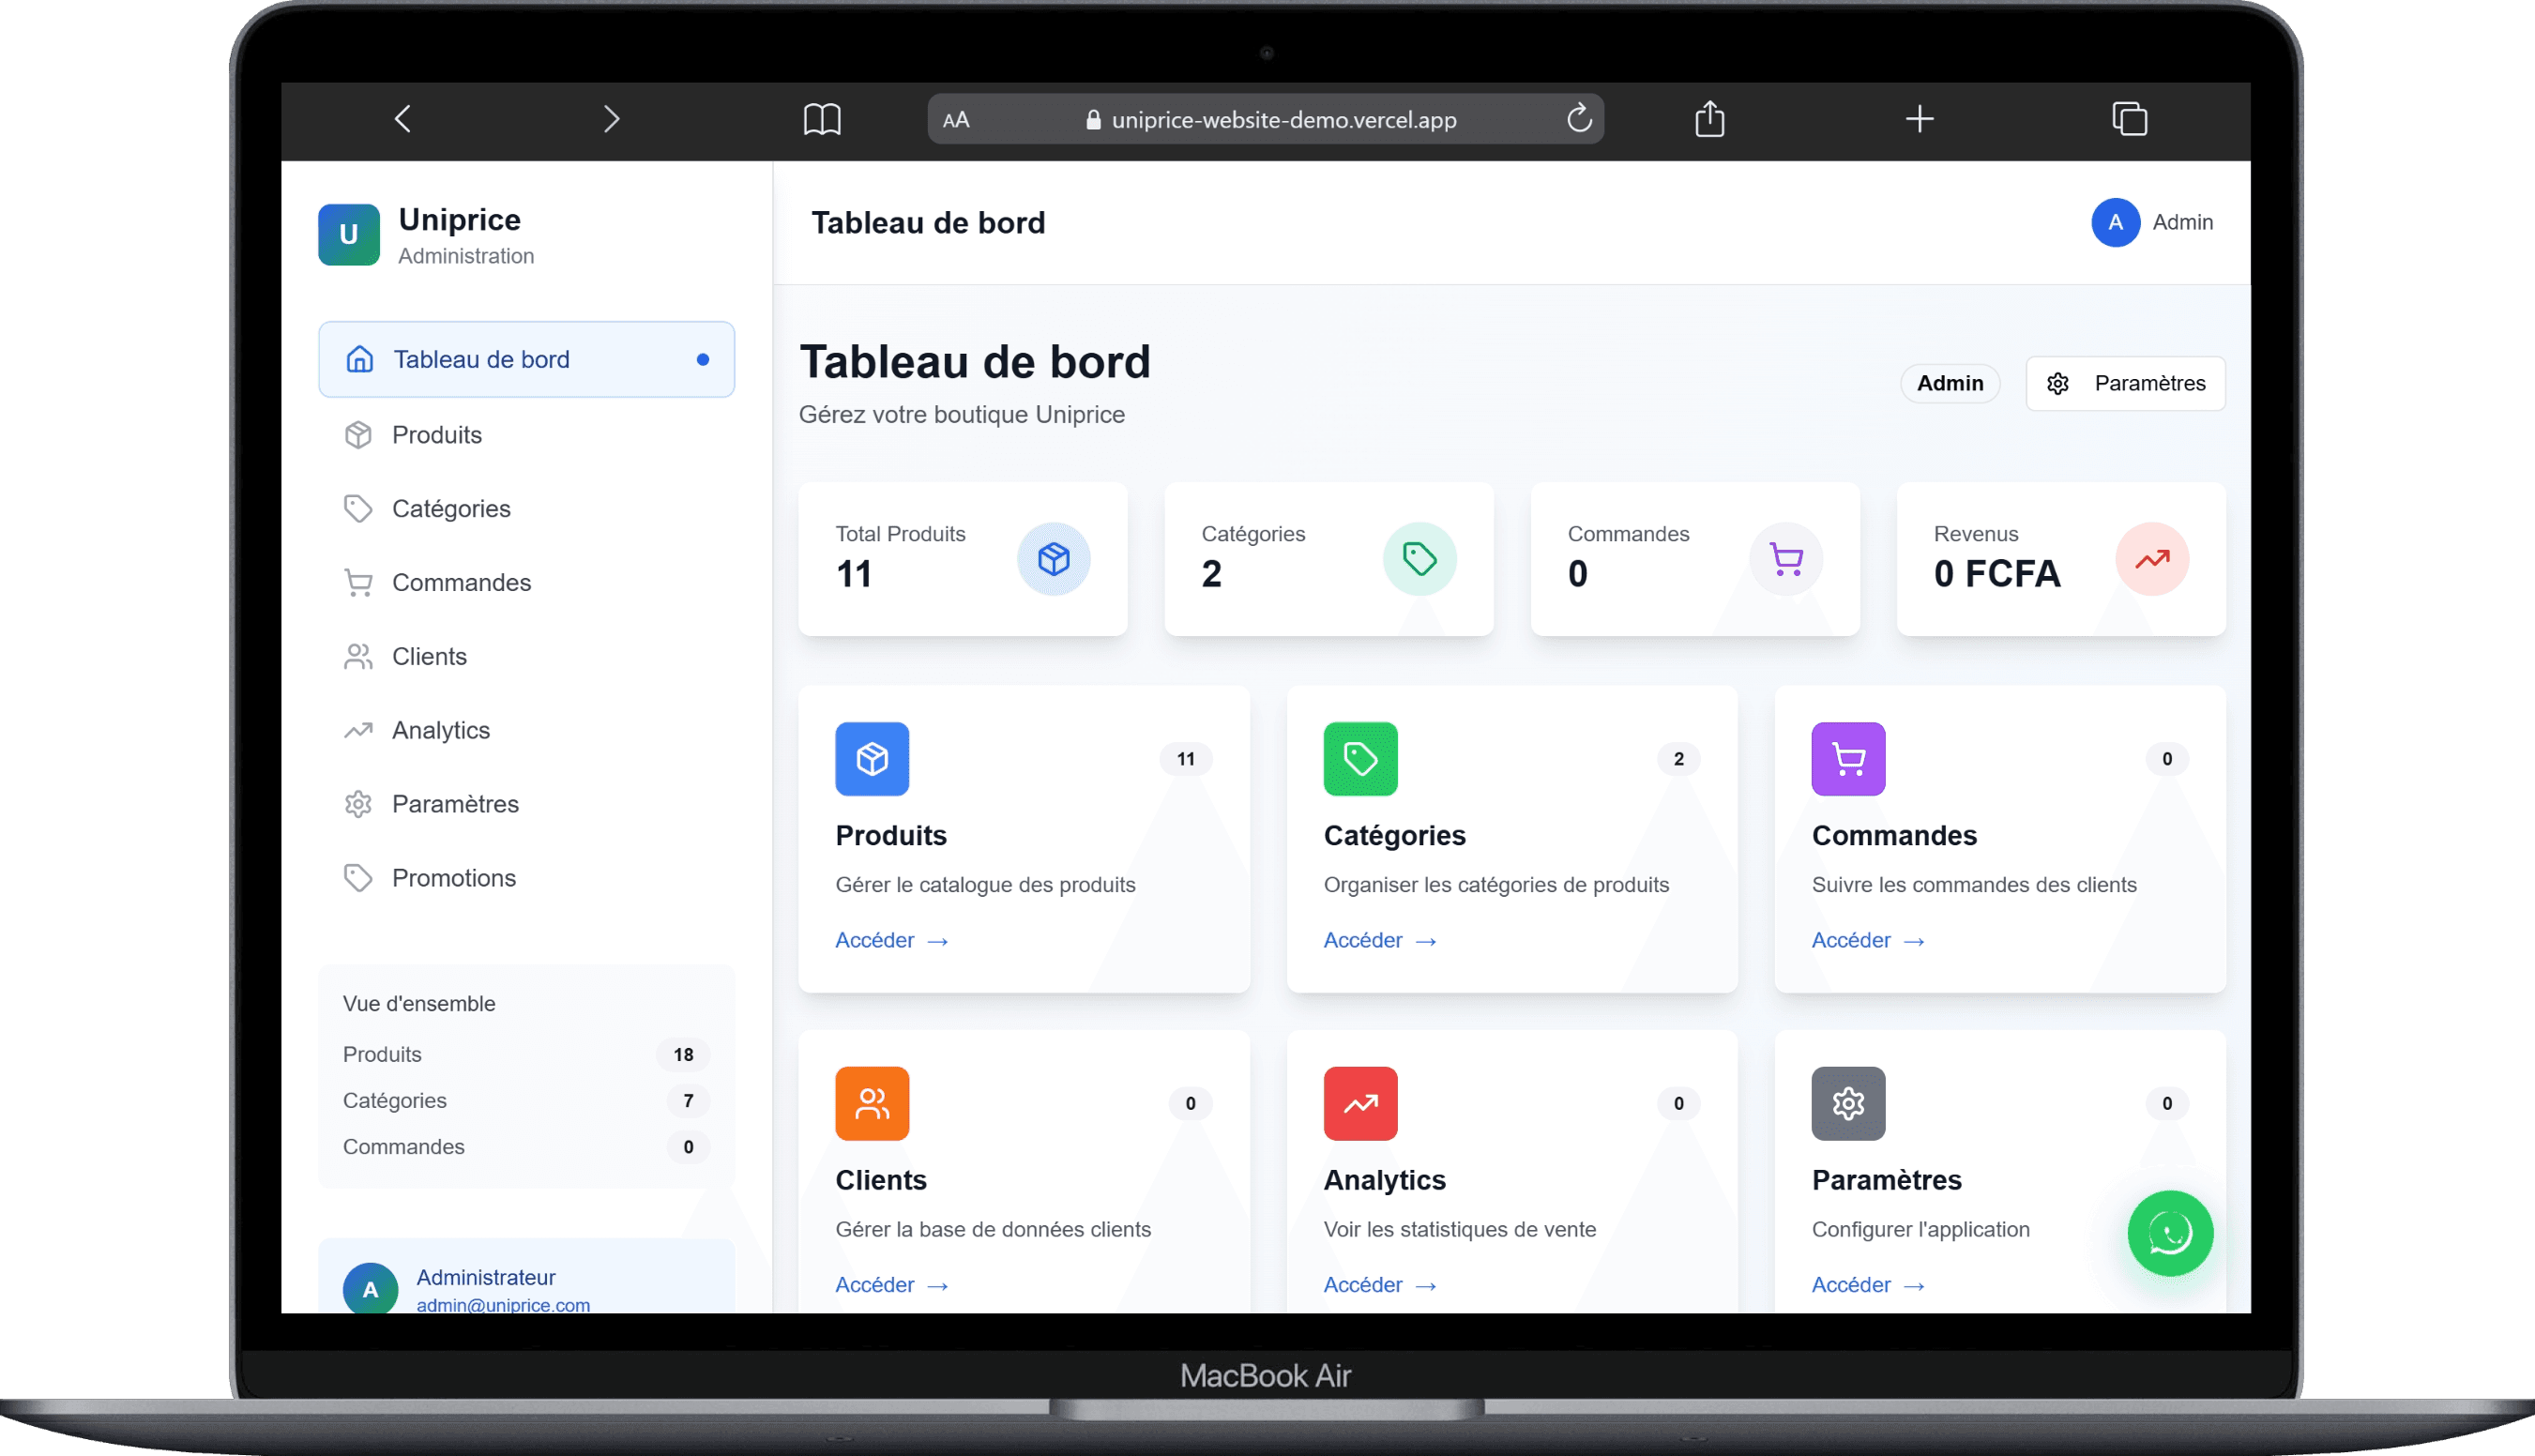Click the Revenus trending arrow icon
The image size is (2535, 1456).
pyautogui.click(x=2152, y=559)
